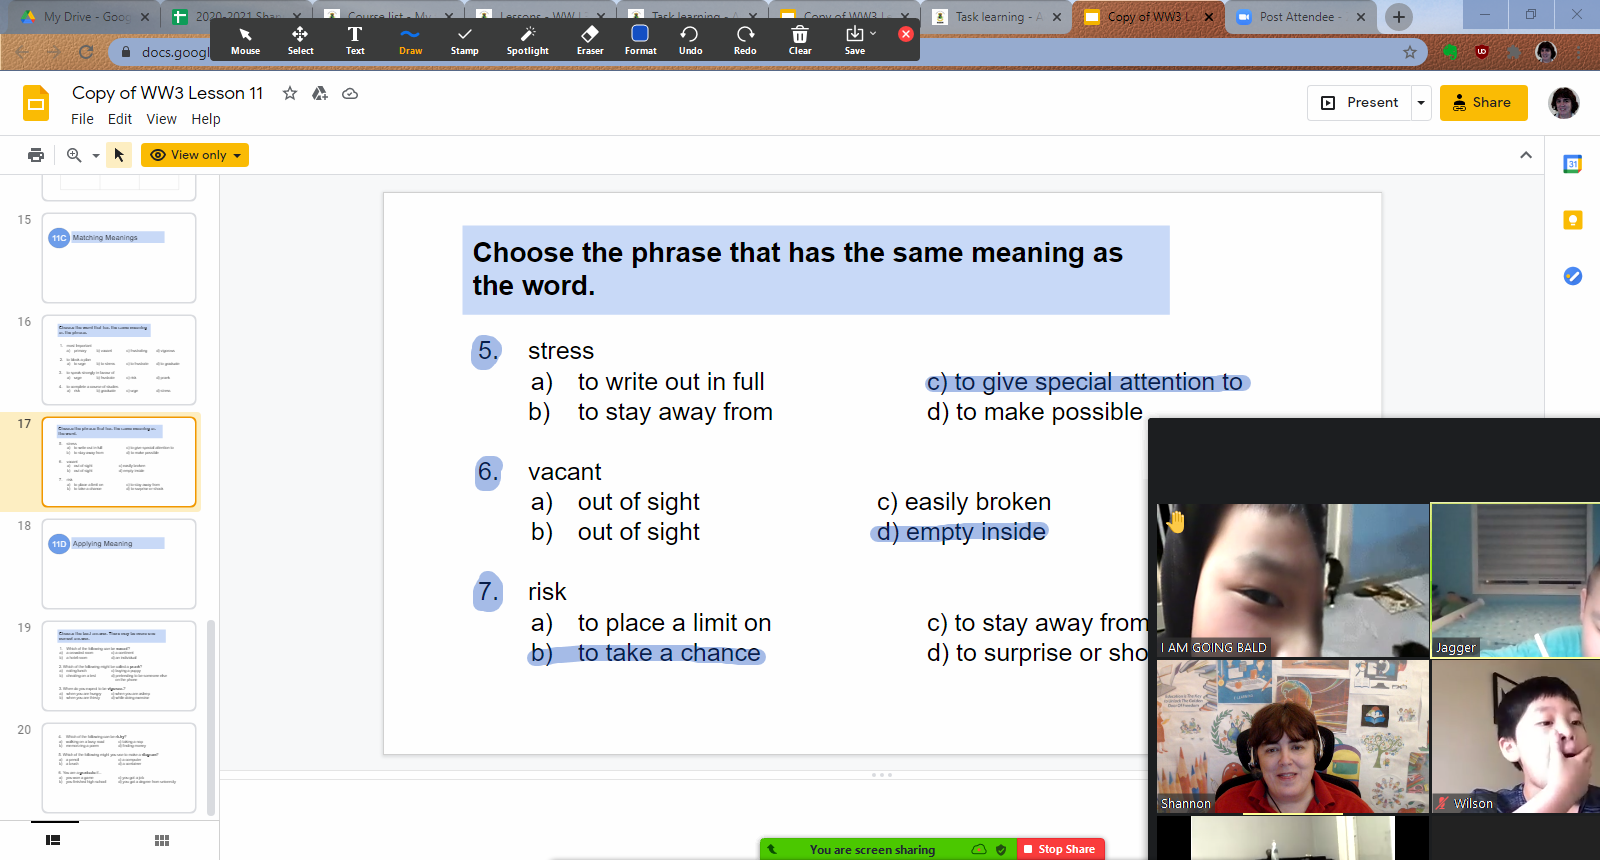Open Google Keep side panel
This screenshot has height=860, width=1600.
click(1573, 220)
